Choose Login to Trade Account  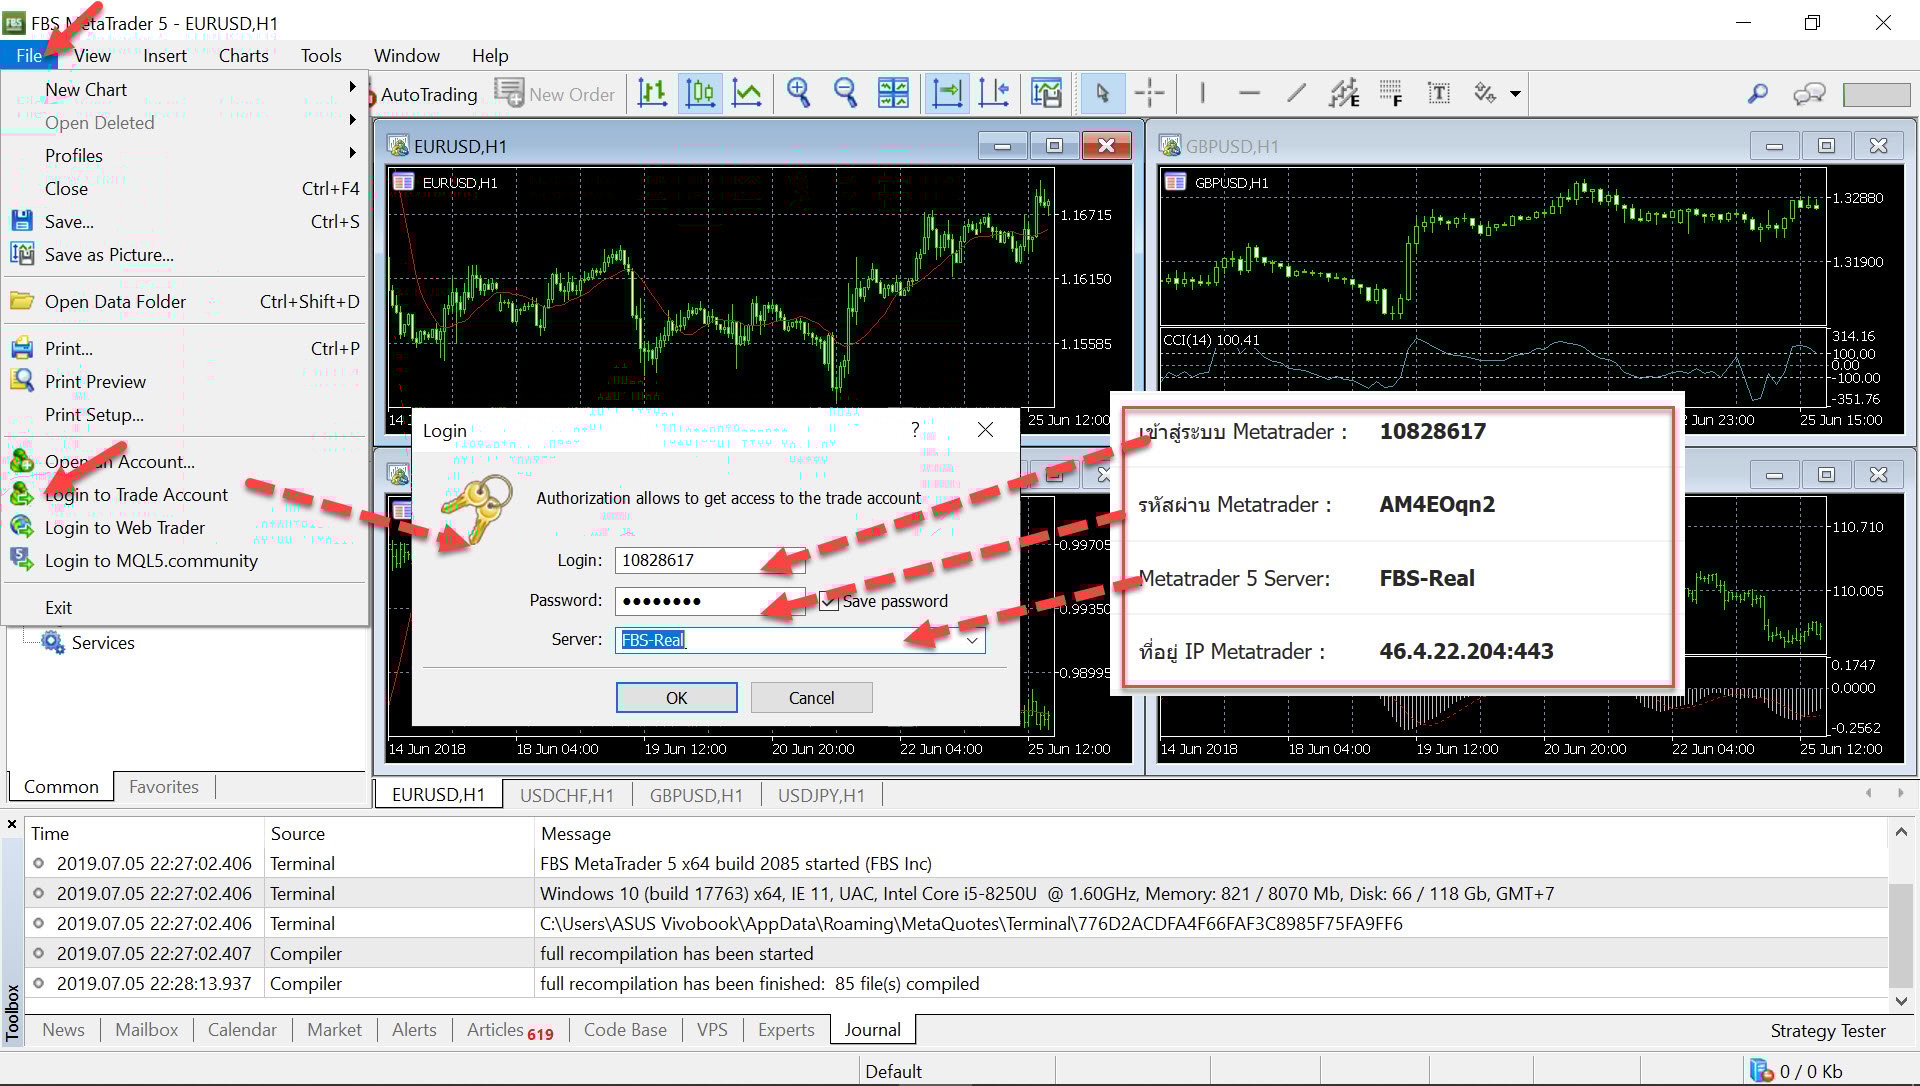click(x=185, y=494)
